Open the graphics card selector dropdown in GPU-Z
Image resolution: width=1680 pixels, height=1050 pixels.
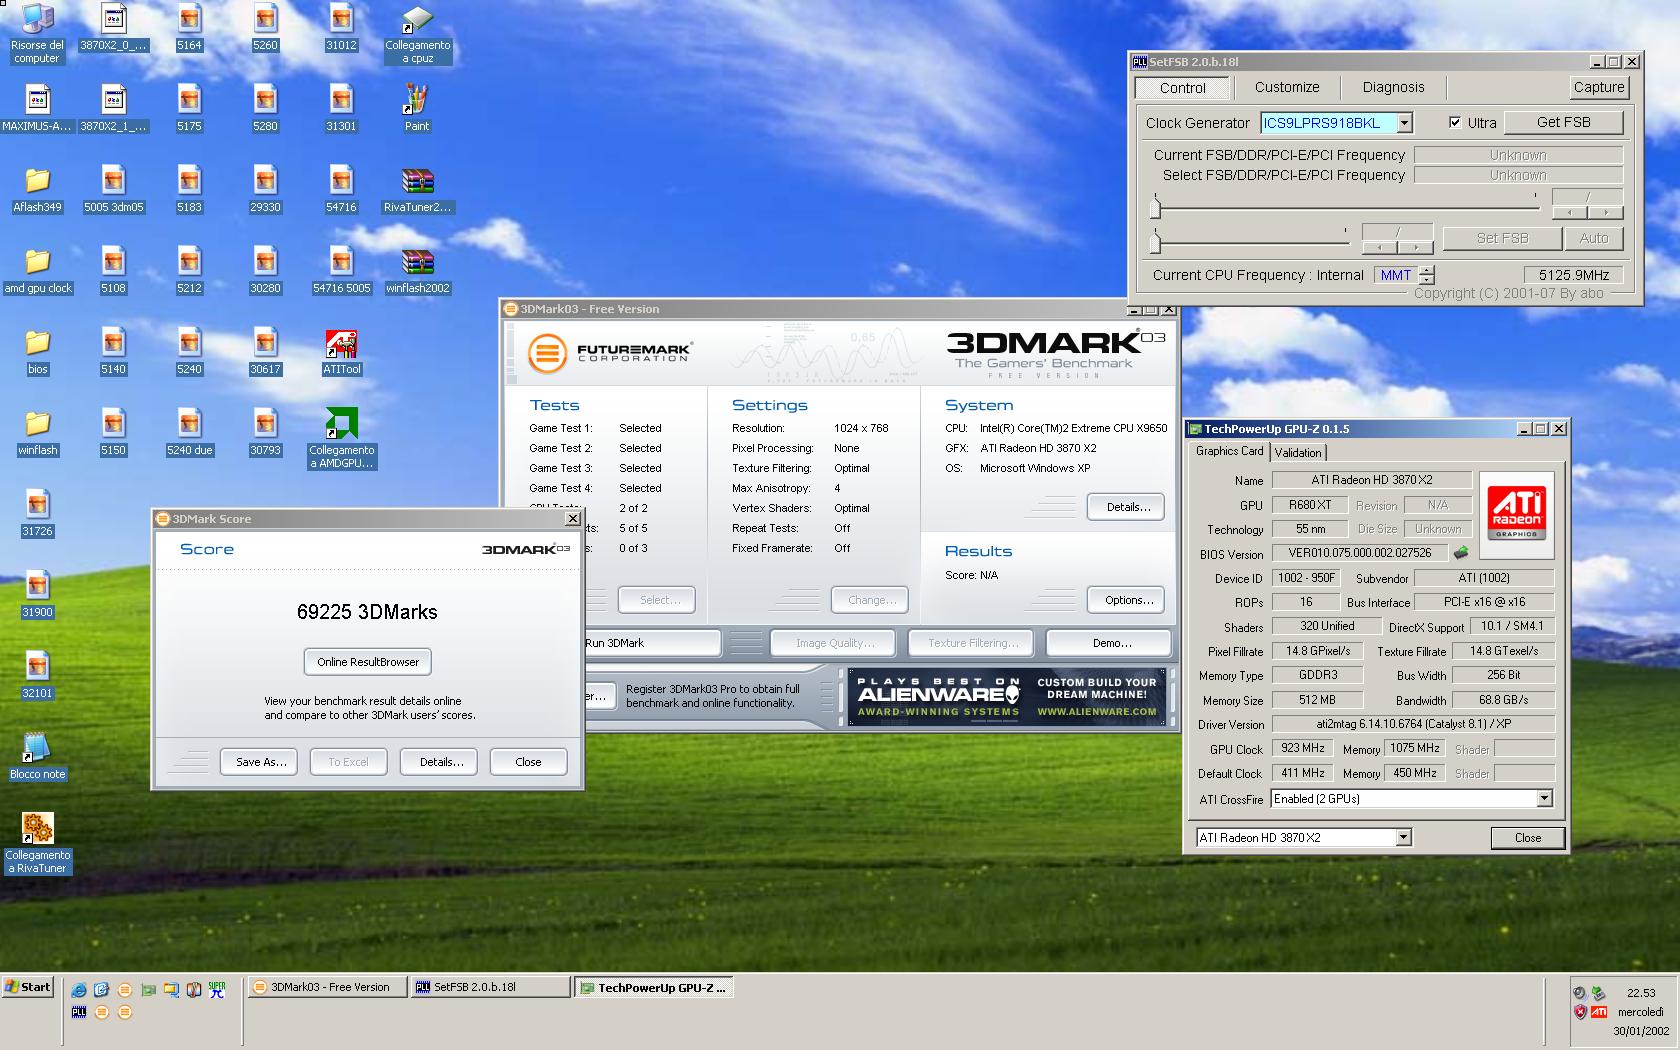click(x=1403, y=837)
